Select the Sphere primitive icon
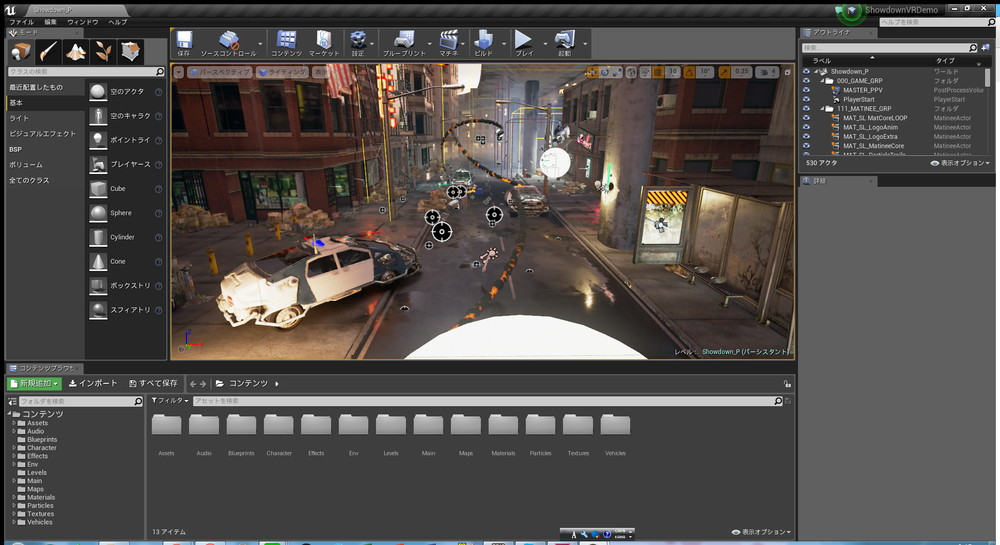 pos(98,213)
